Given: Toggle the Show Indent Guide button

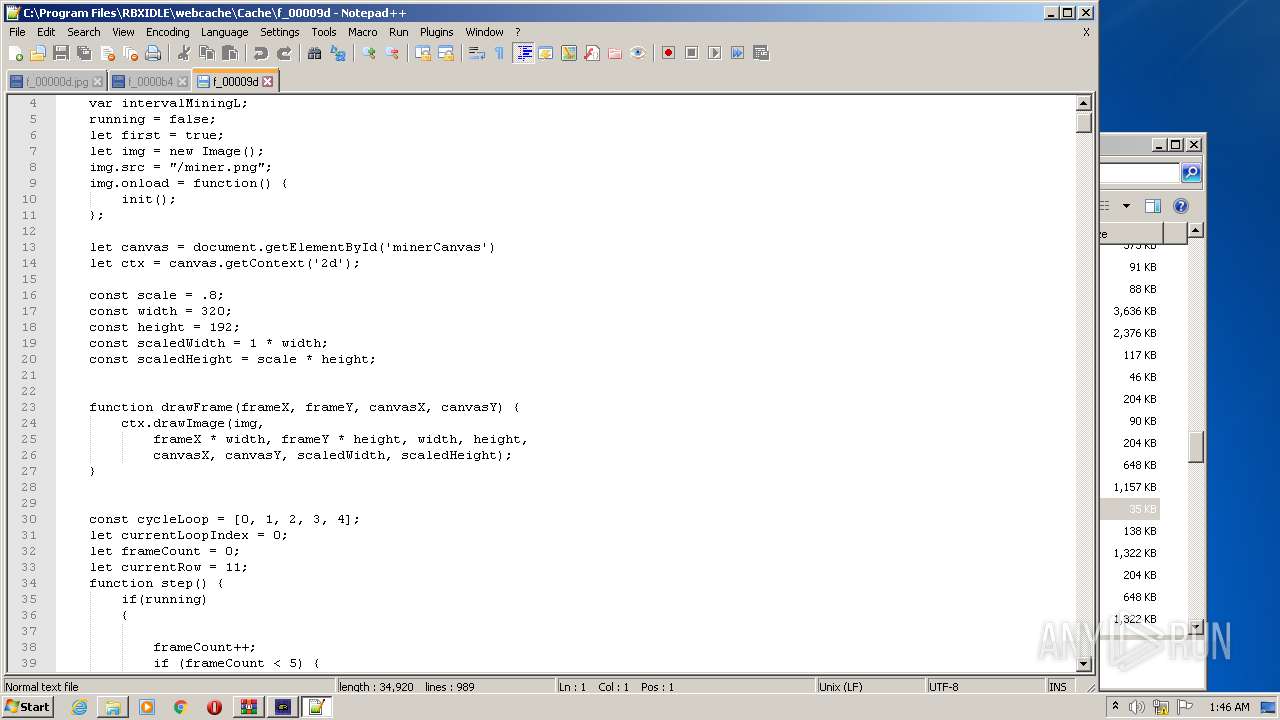Looking at the screenshot, I should (523, 53).
